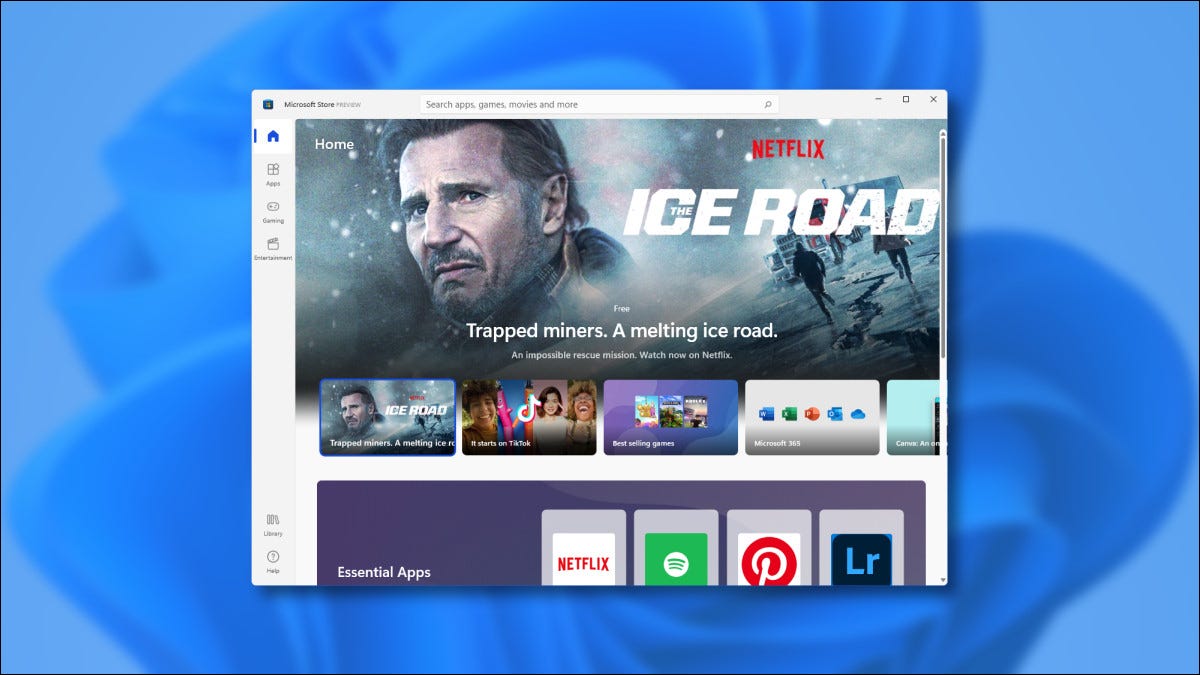
Task: Open the Netflix app tile
Action: (x=584, y=548)
